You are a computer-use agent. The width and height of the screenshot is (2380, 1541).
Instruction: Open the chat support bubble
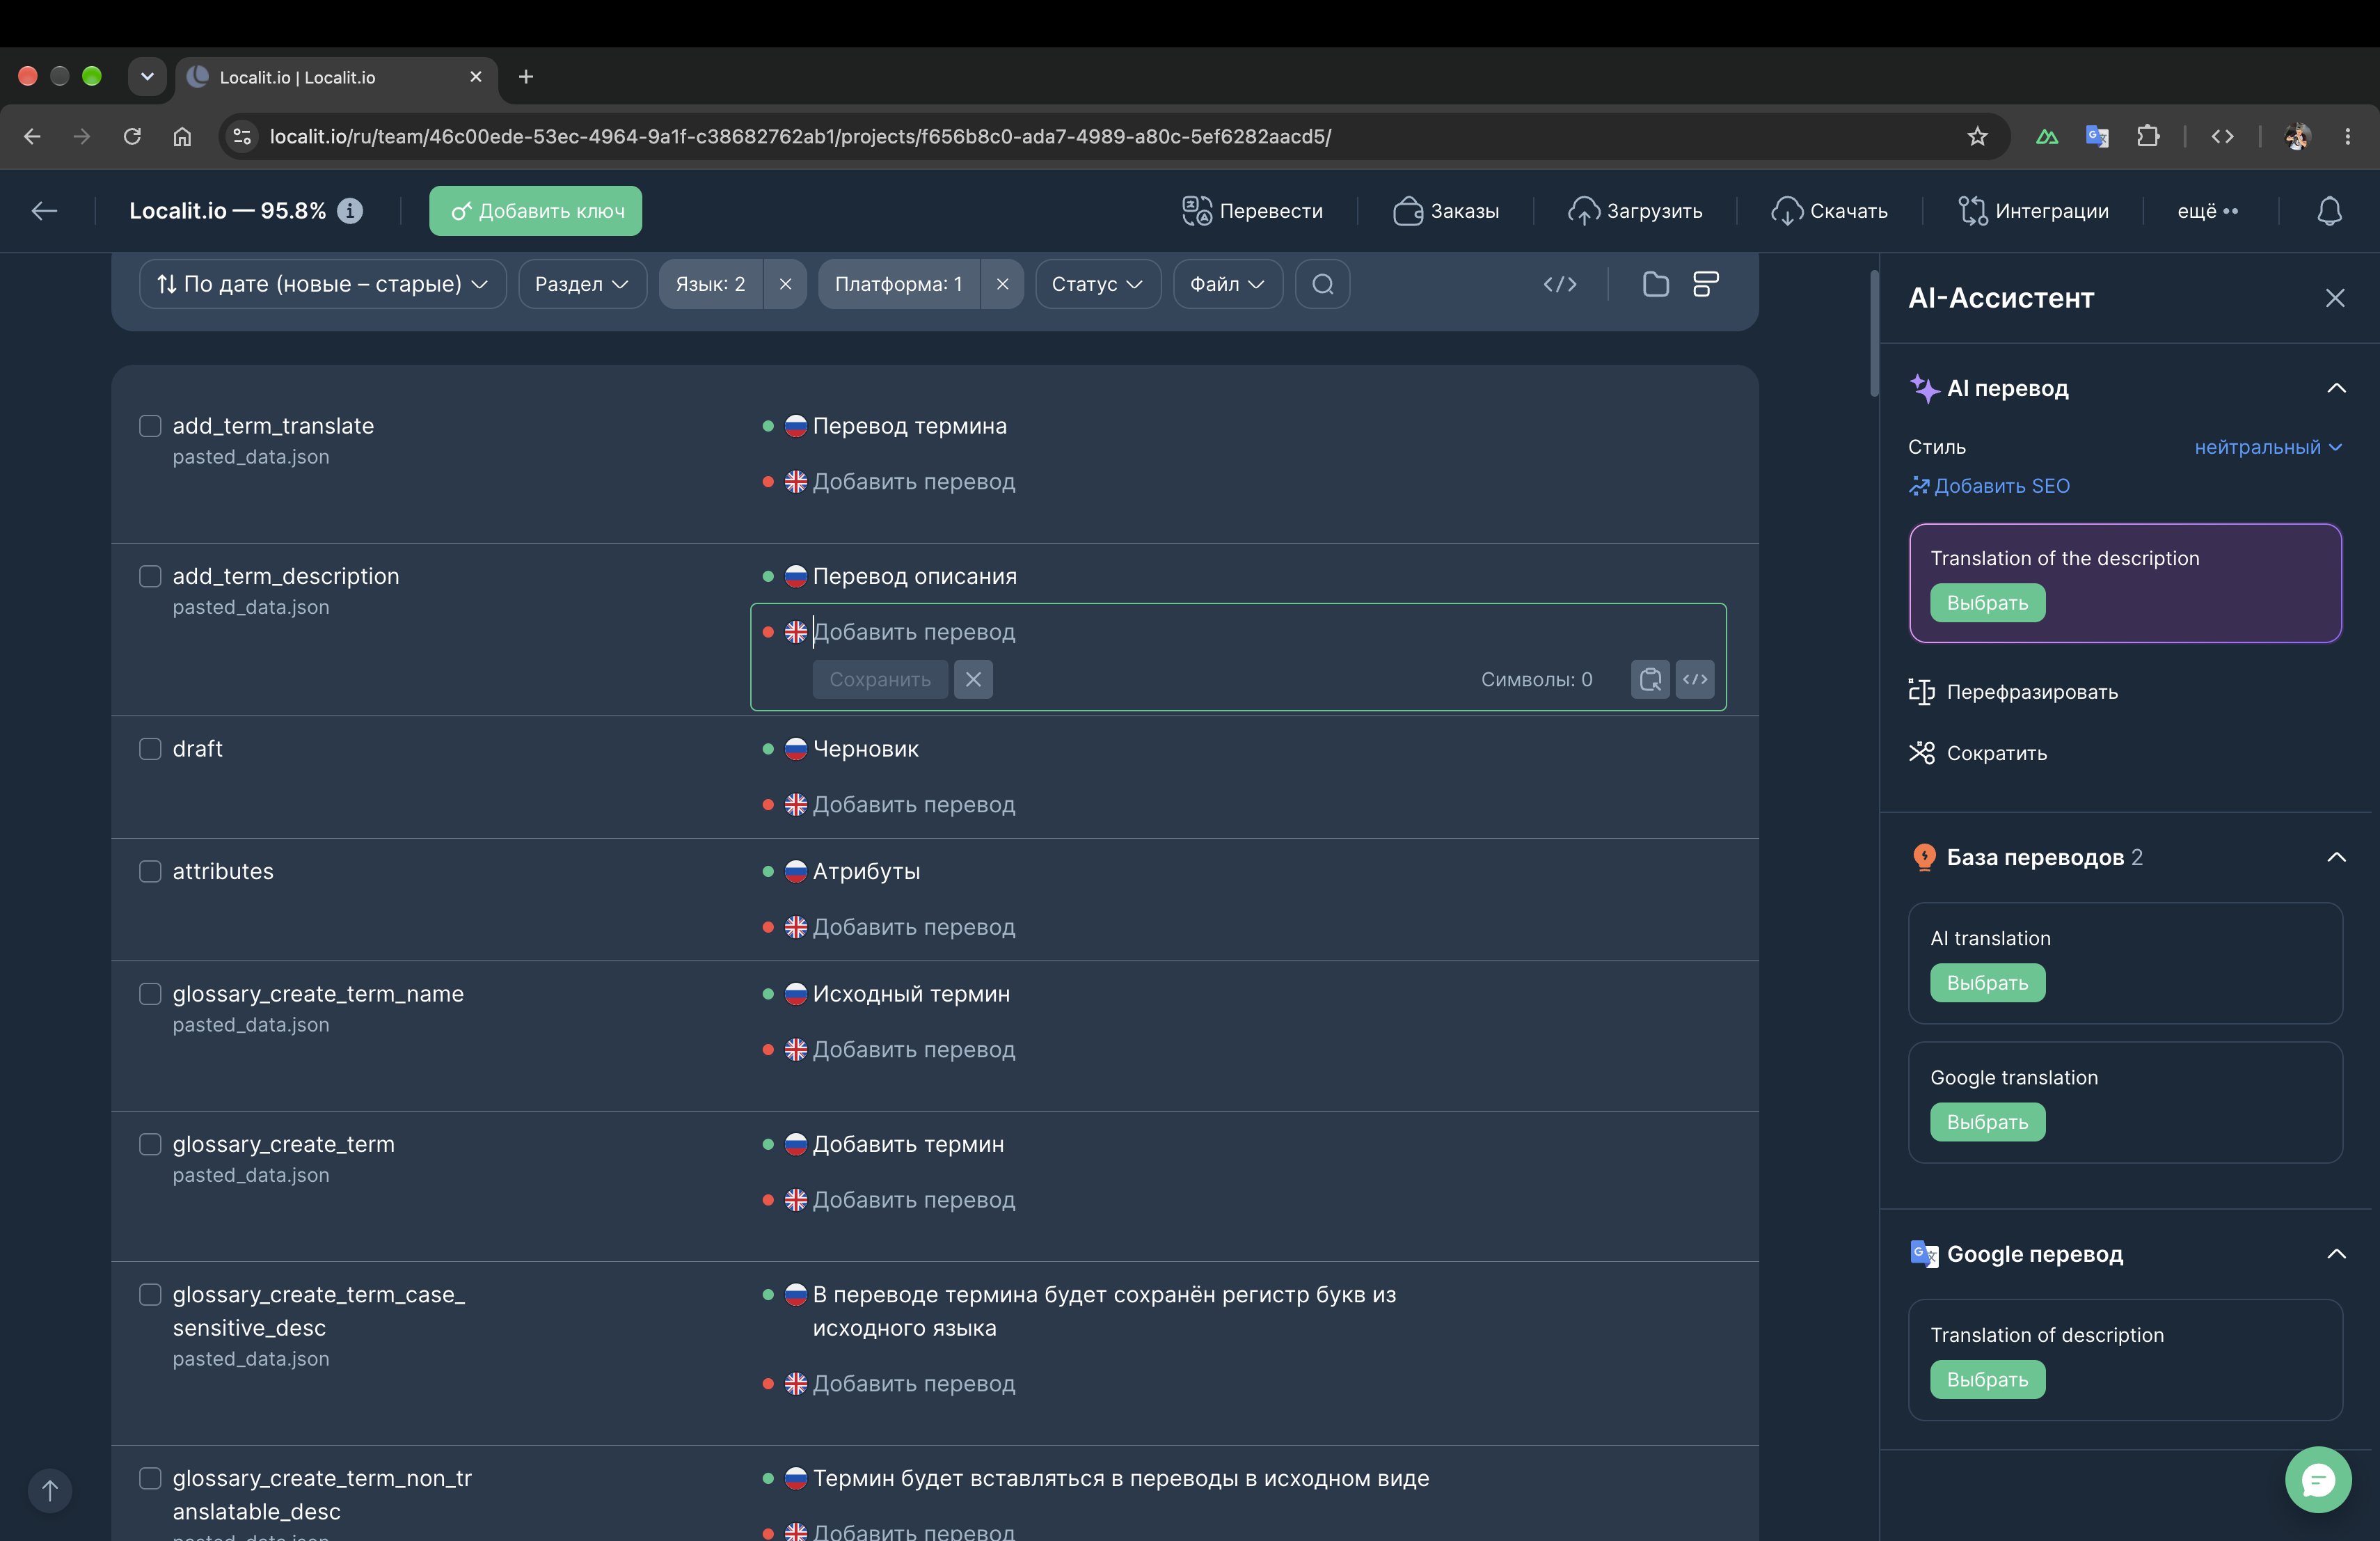[x=2318, y=1479]
